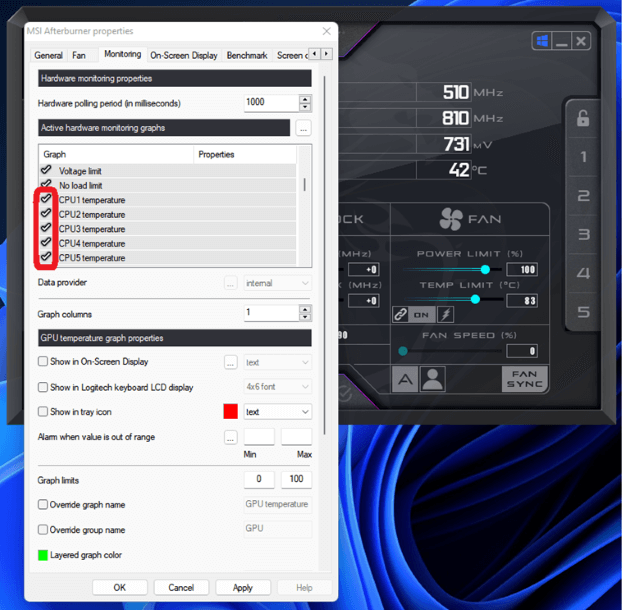Click the Apply button
This screenshot has height=610, width=622.
click(x=243, y=587)
